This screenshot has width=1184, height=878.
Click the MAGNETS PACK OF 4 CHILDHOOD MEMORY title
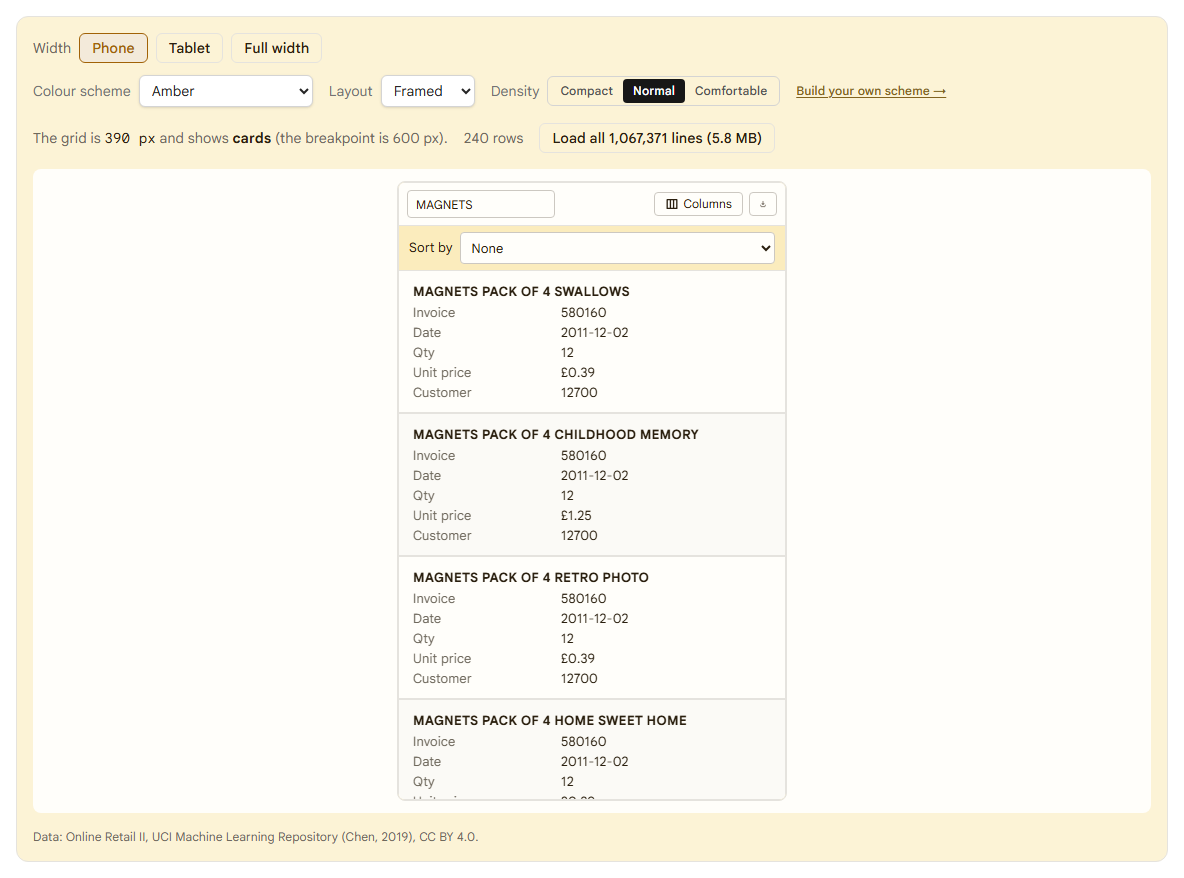556,435
